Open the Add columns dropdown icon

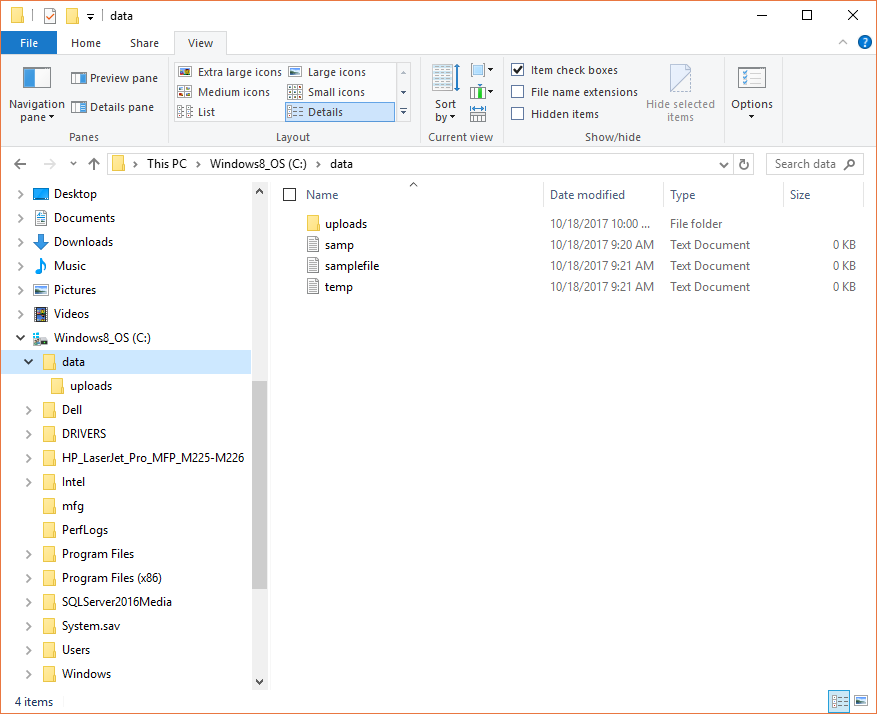tap(482, 92)
